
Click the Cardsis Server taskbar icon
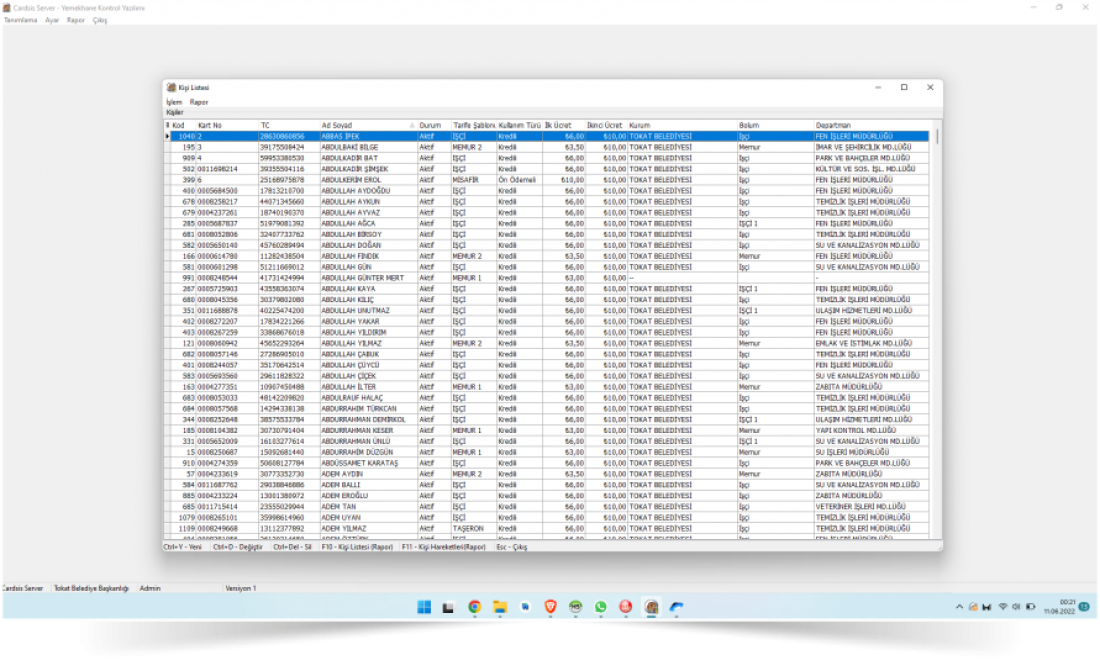pyautogui.click(x=651, y=607)
